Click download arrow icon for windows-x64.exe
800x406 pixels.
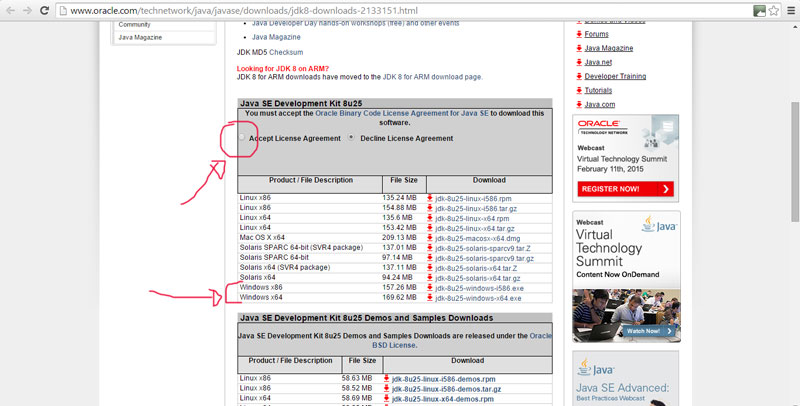coord(430,297)
